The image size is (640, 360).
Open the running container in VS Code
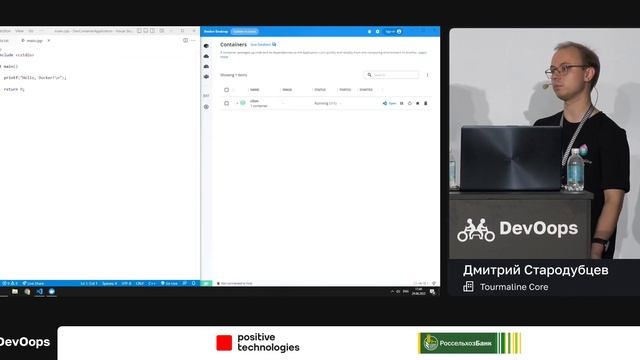389,103
